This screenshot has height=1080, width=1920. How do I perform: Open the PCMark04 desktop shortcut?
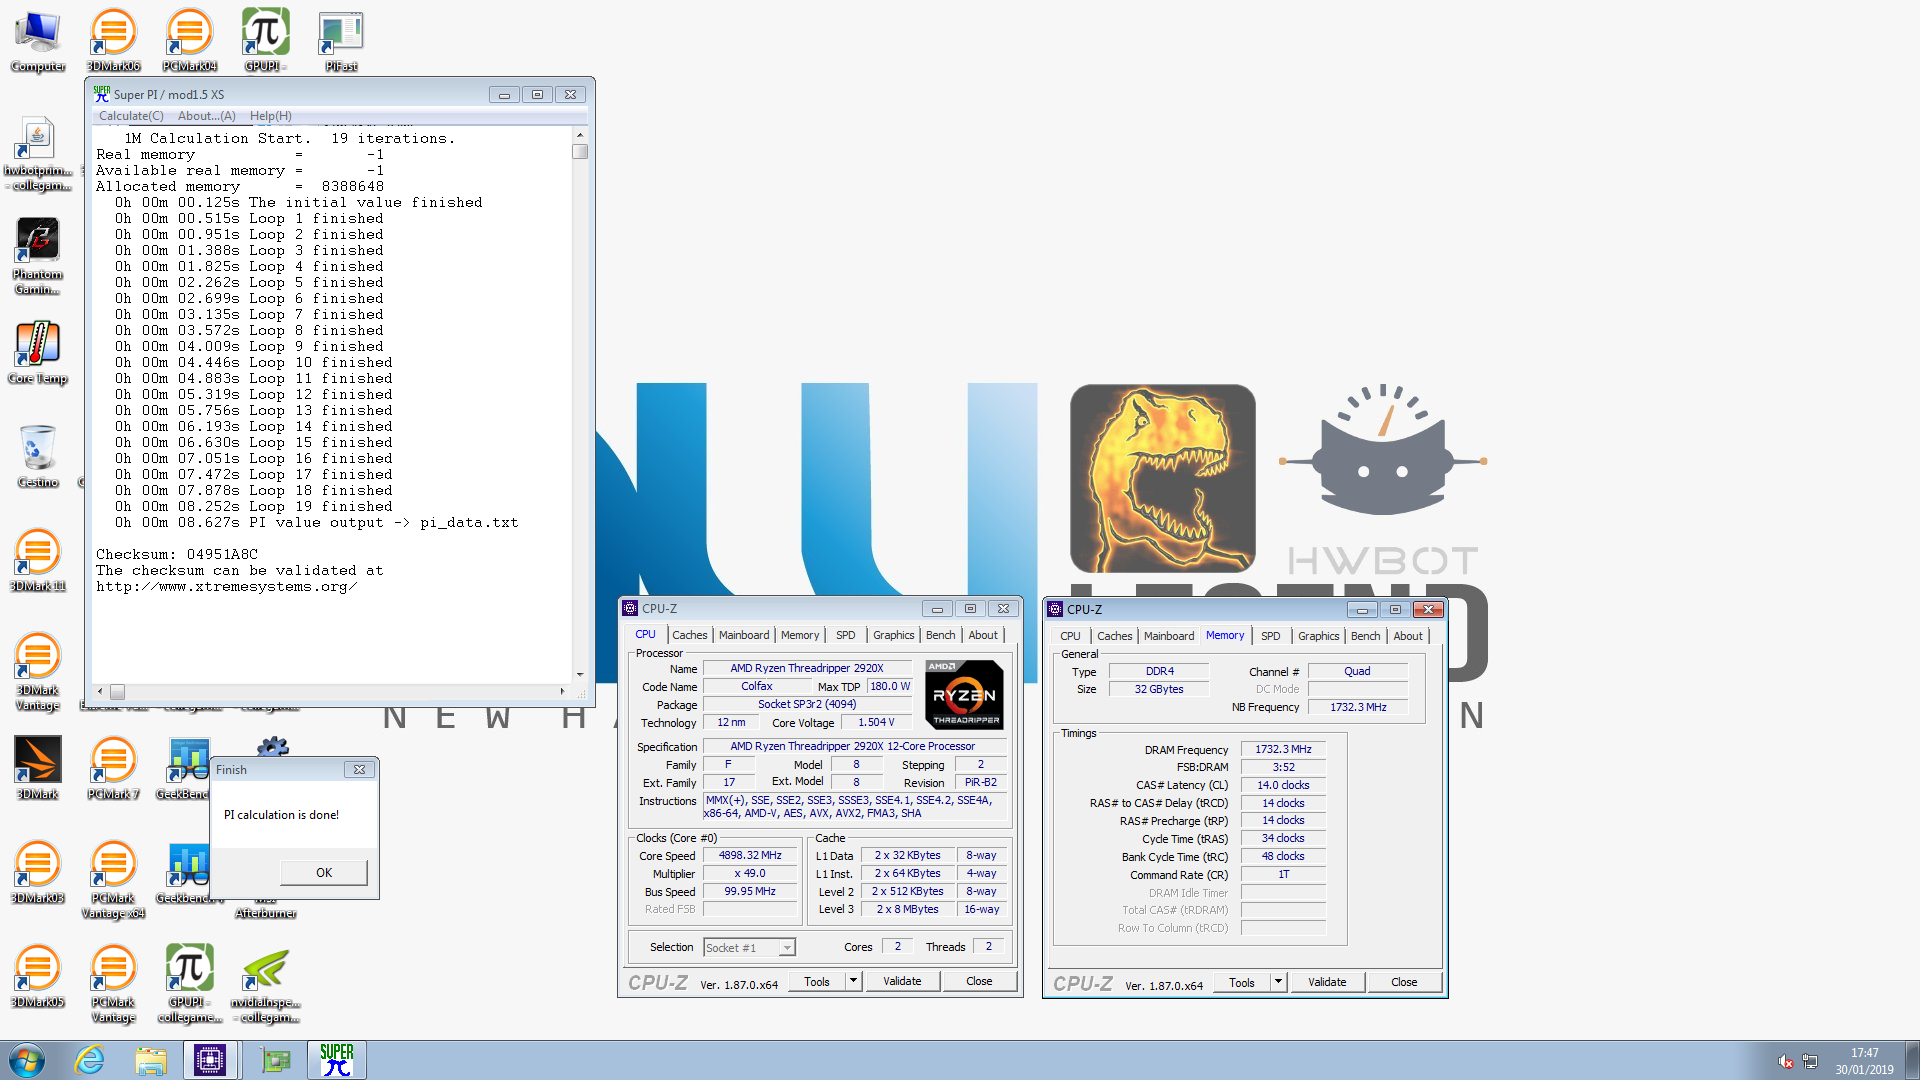[189, 41]
